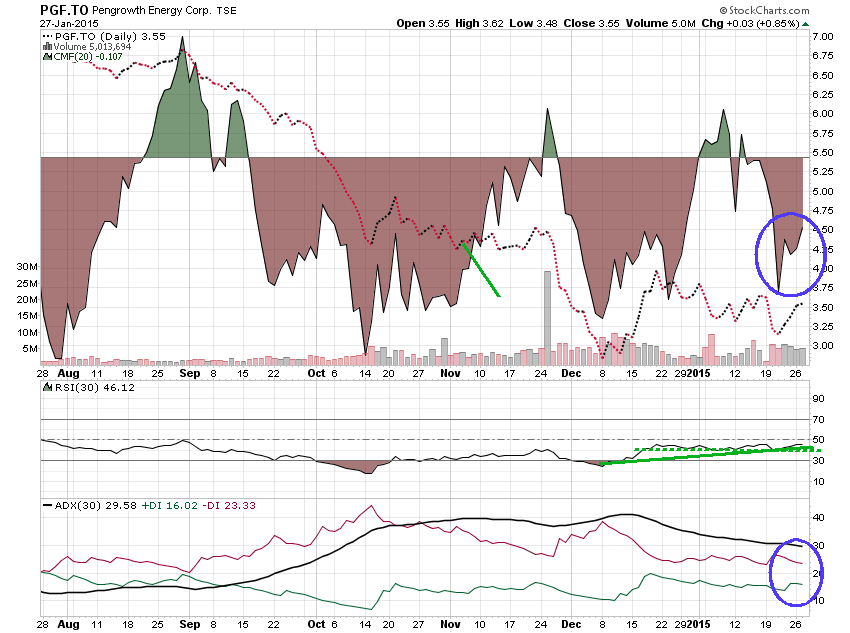
Task: Click the PGF.TO ticker symbol title
Action: [64, 10]
